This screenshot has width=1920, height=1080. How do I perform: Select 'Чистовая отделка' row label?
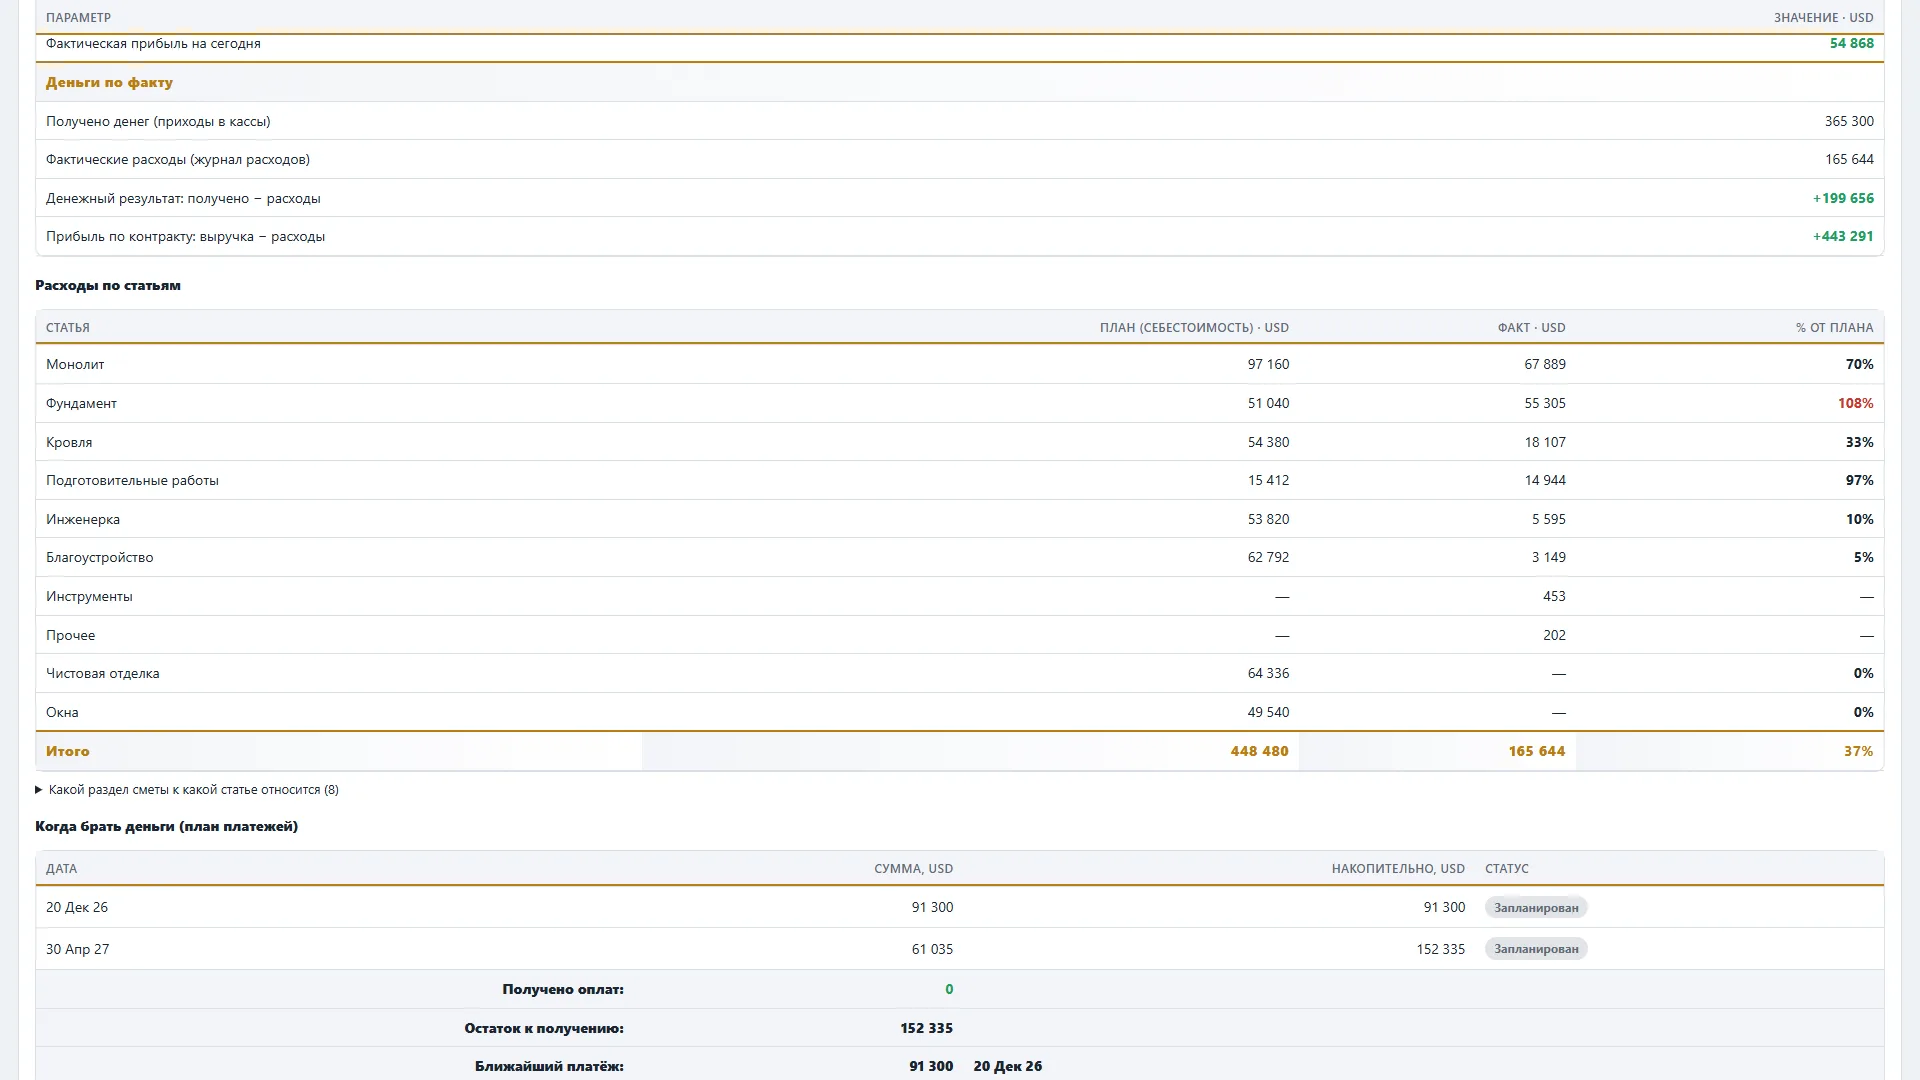coord(103,674)
